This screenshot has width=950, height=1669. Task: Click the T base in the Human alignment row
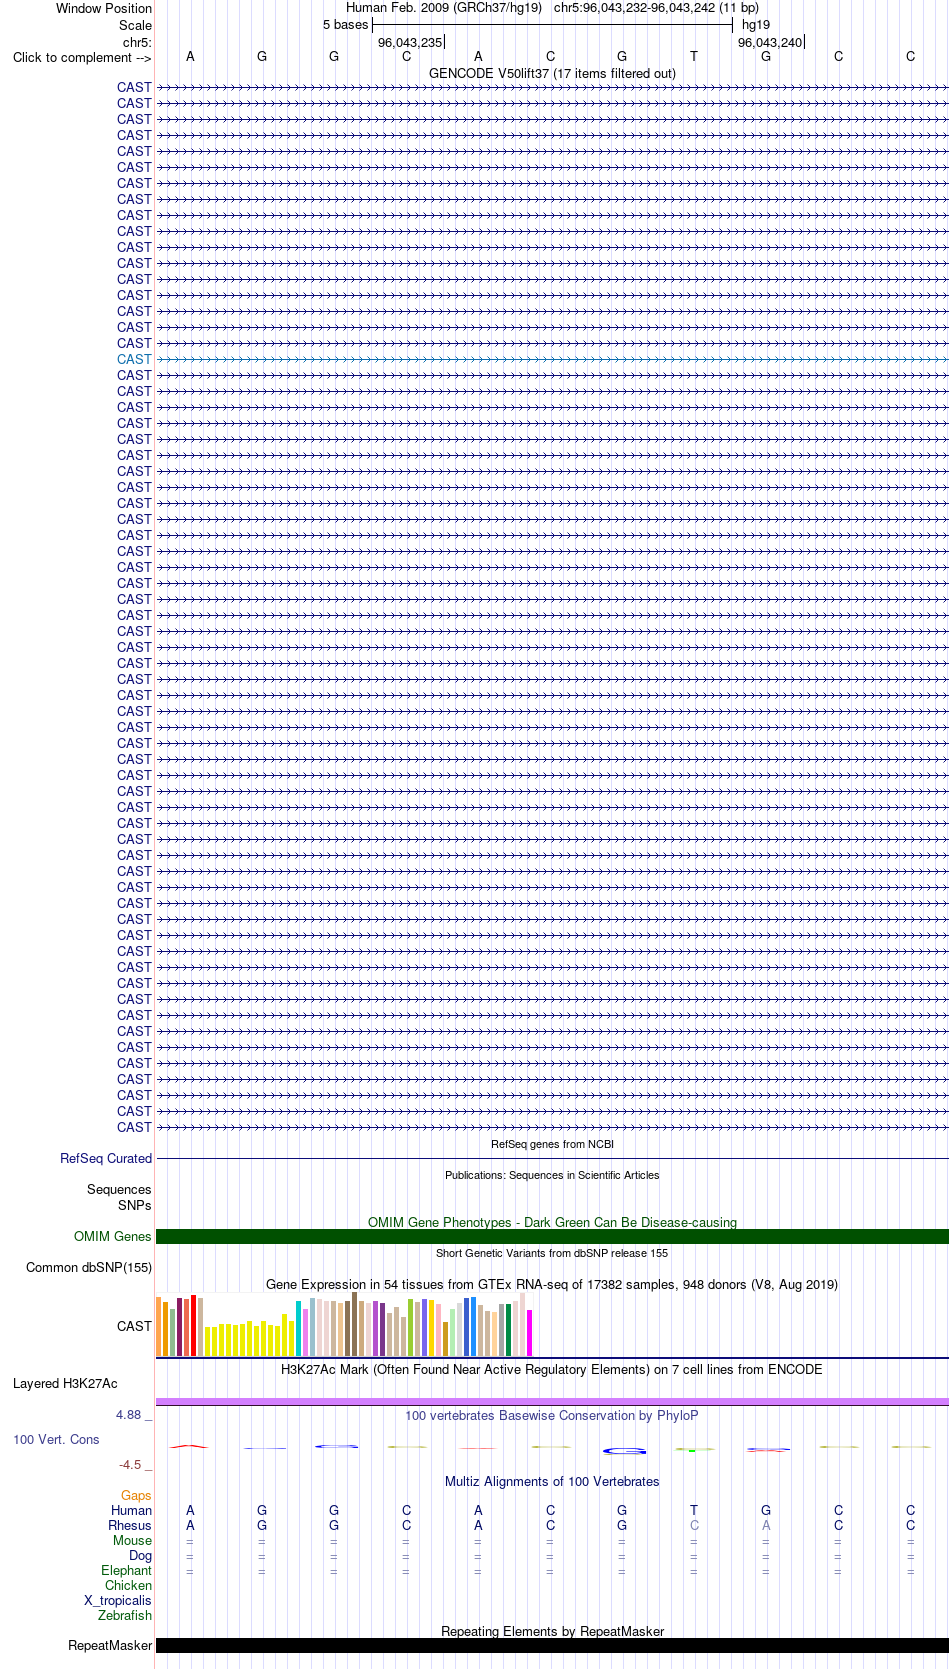(x=694, y=1510)
